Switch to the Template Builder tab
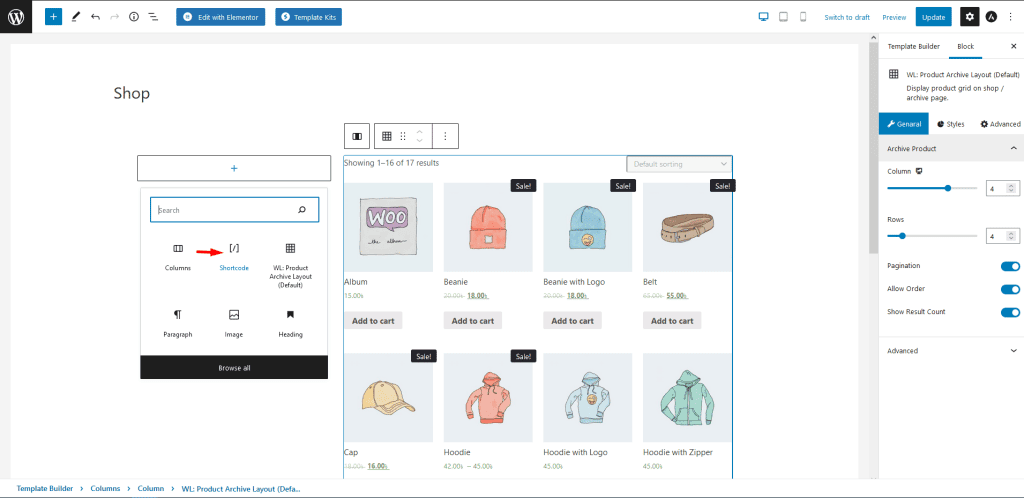This screenshot has width=1024, height=498. point(913,46)
